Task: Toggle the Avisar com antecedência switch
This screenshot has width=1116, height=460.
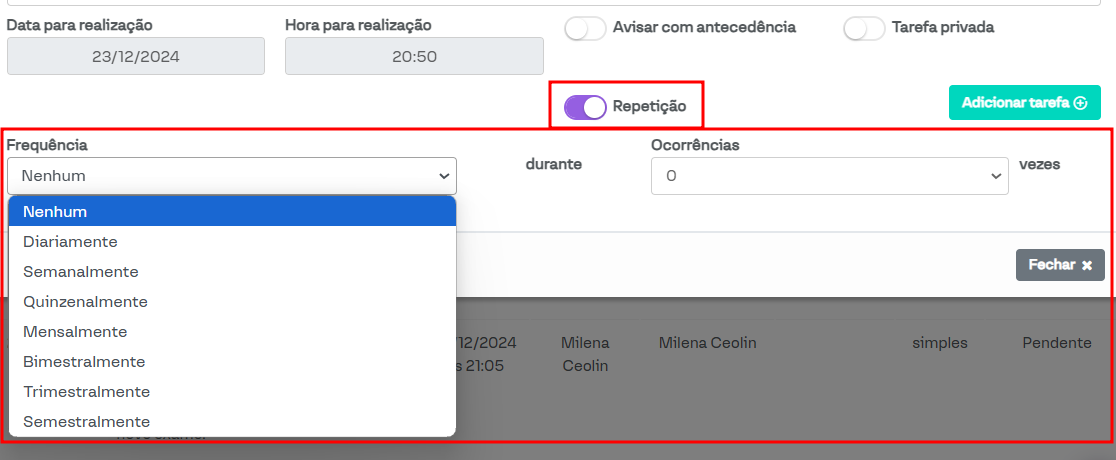Action: [585, 28]
